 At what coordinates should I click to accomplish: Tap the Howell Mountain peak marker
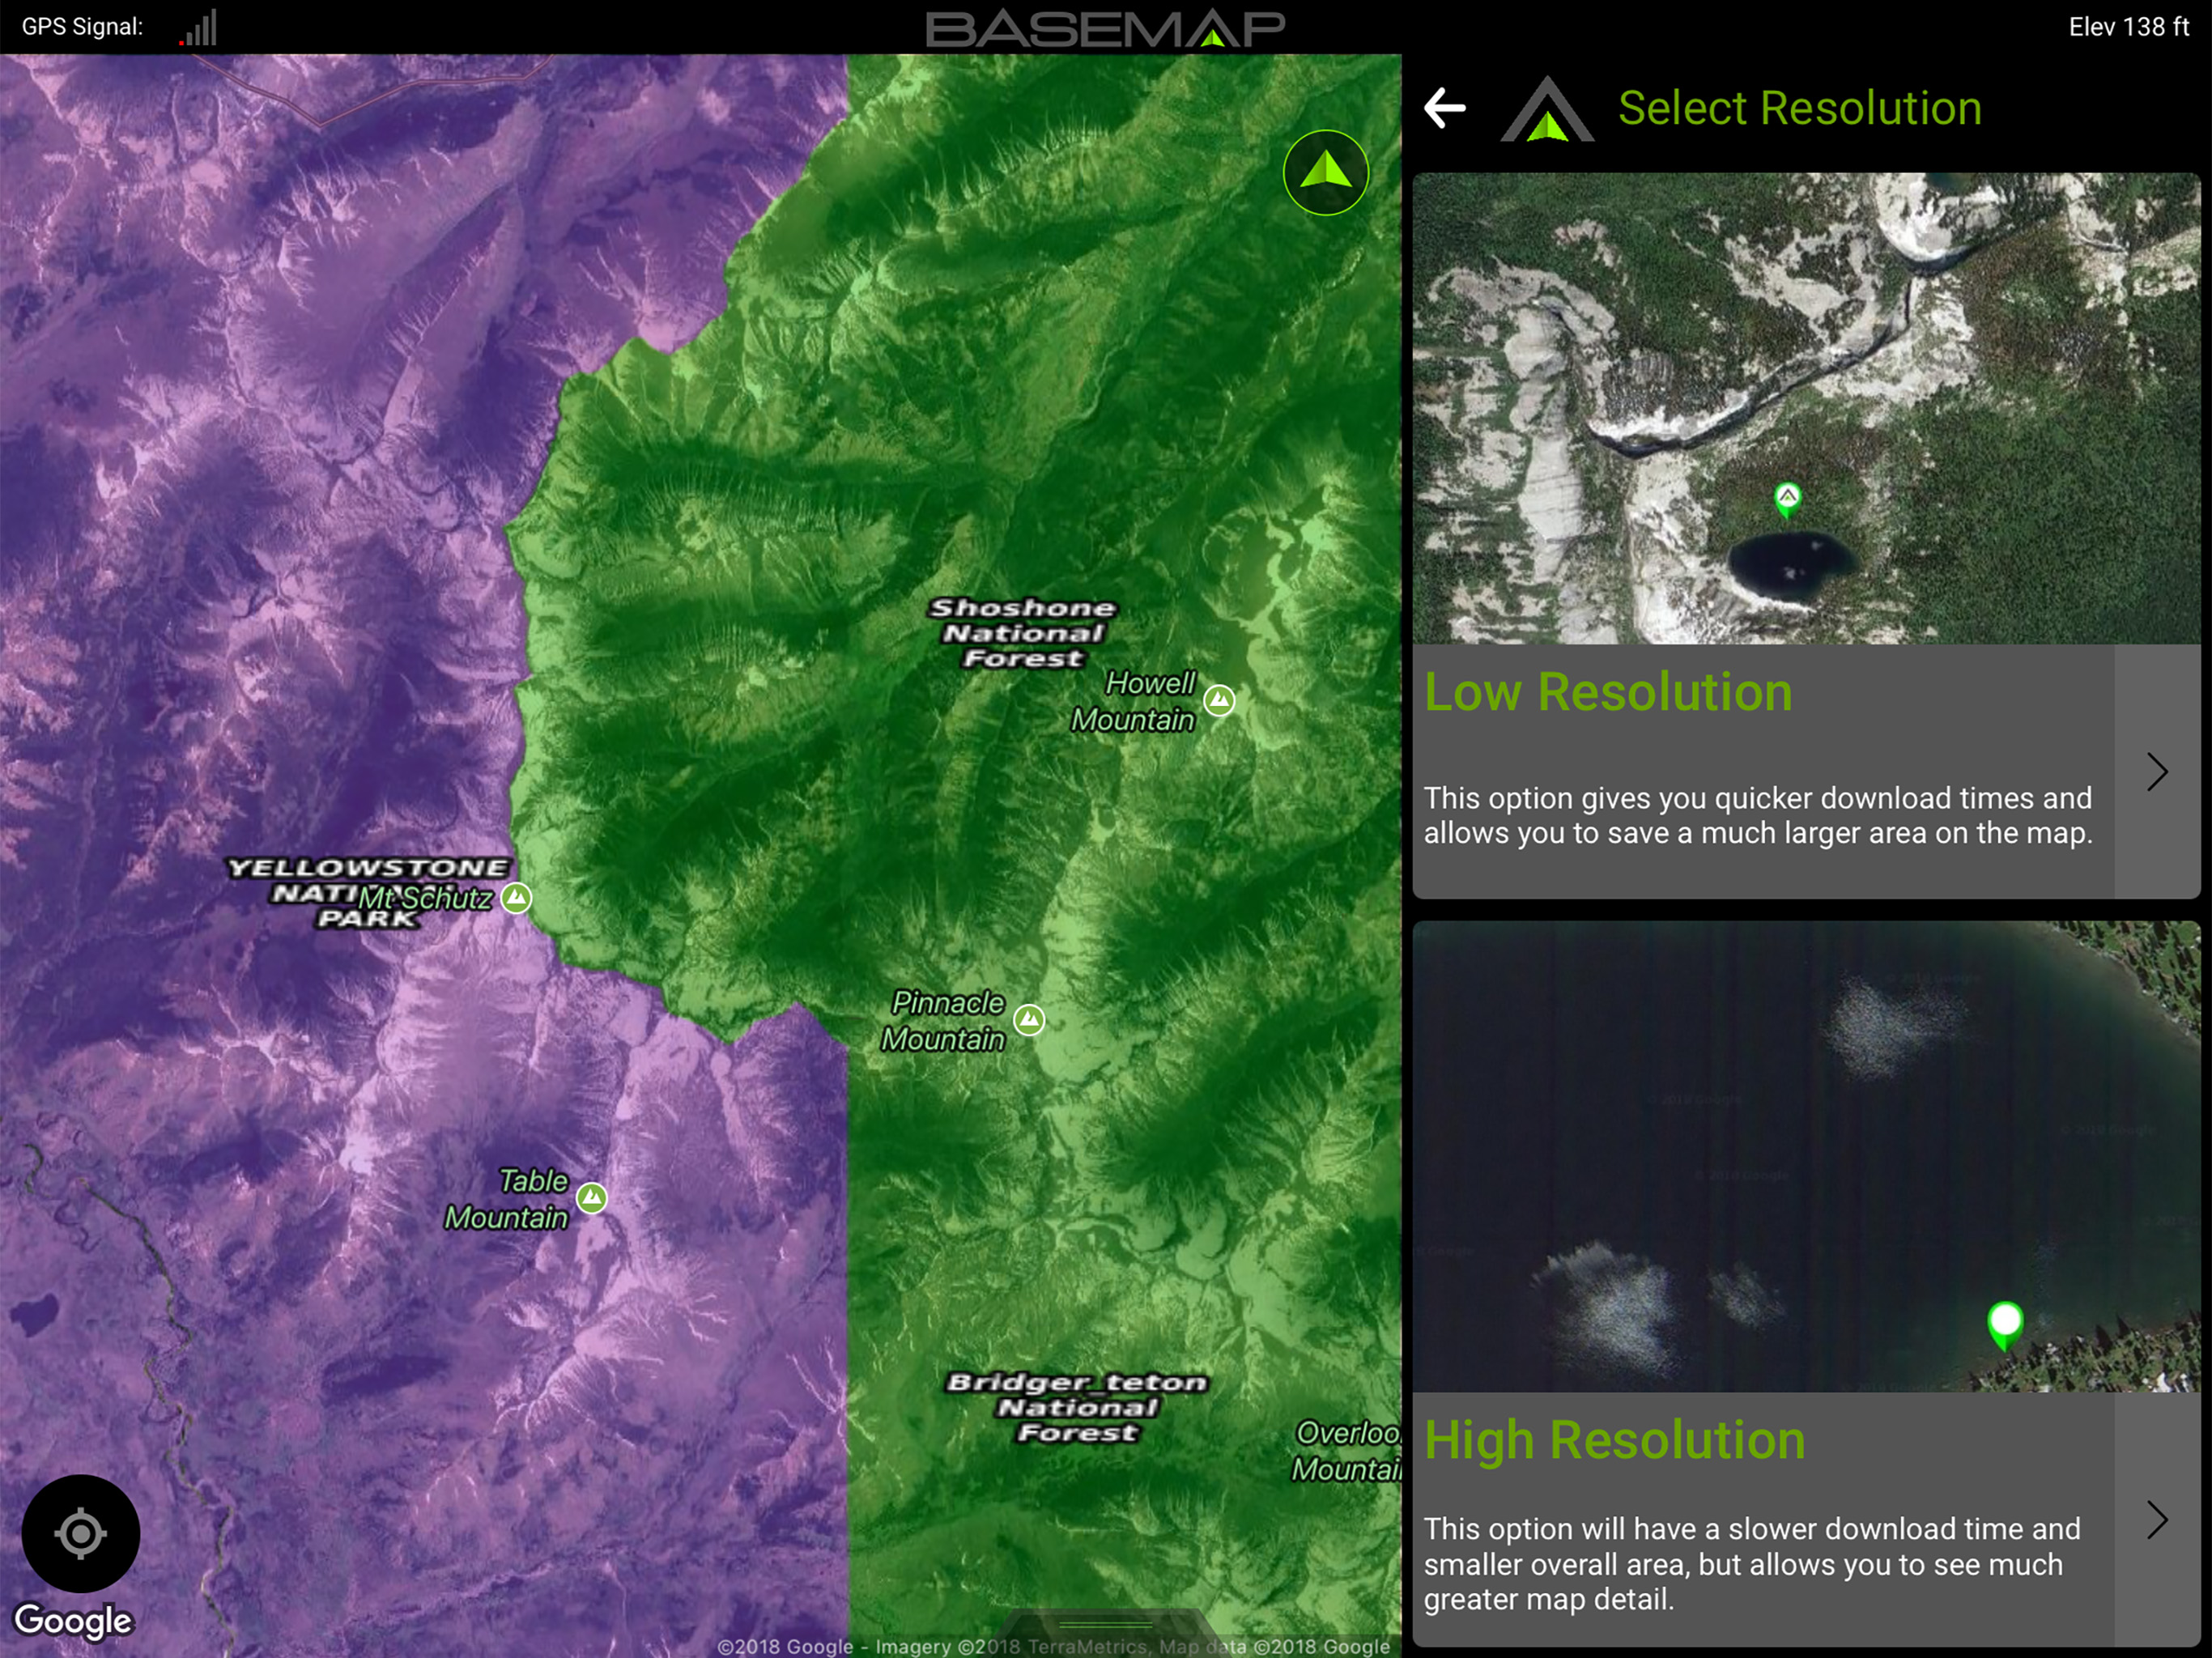[1219, 700]
